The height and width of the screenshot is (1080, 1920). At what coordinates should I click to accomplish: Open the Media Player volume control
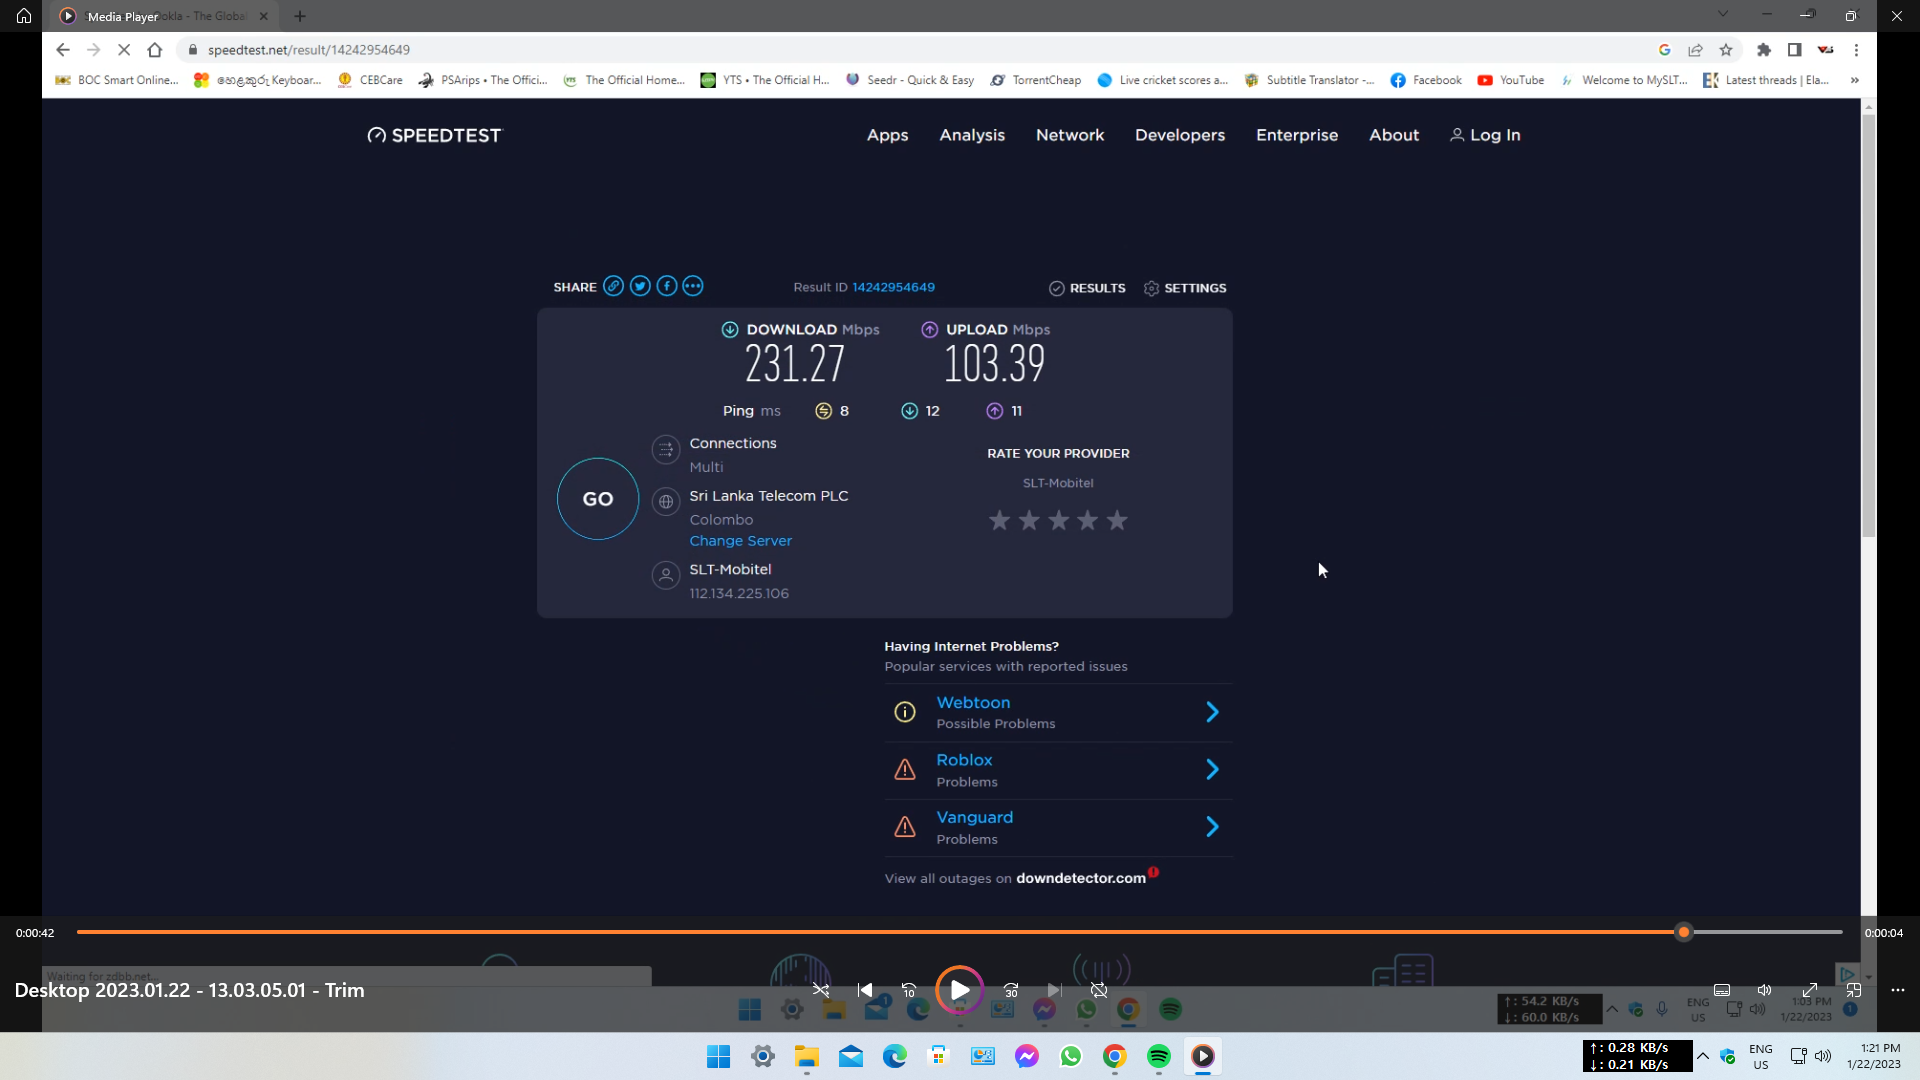(1765, 990)
